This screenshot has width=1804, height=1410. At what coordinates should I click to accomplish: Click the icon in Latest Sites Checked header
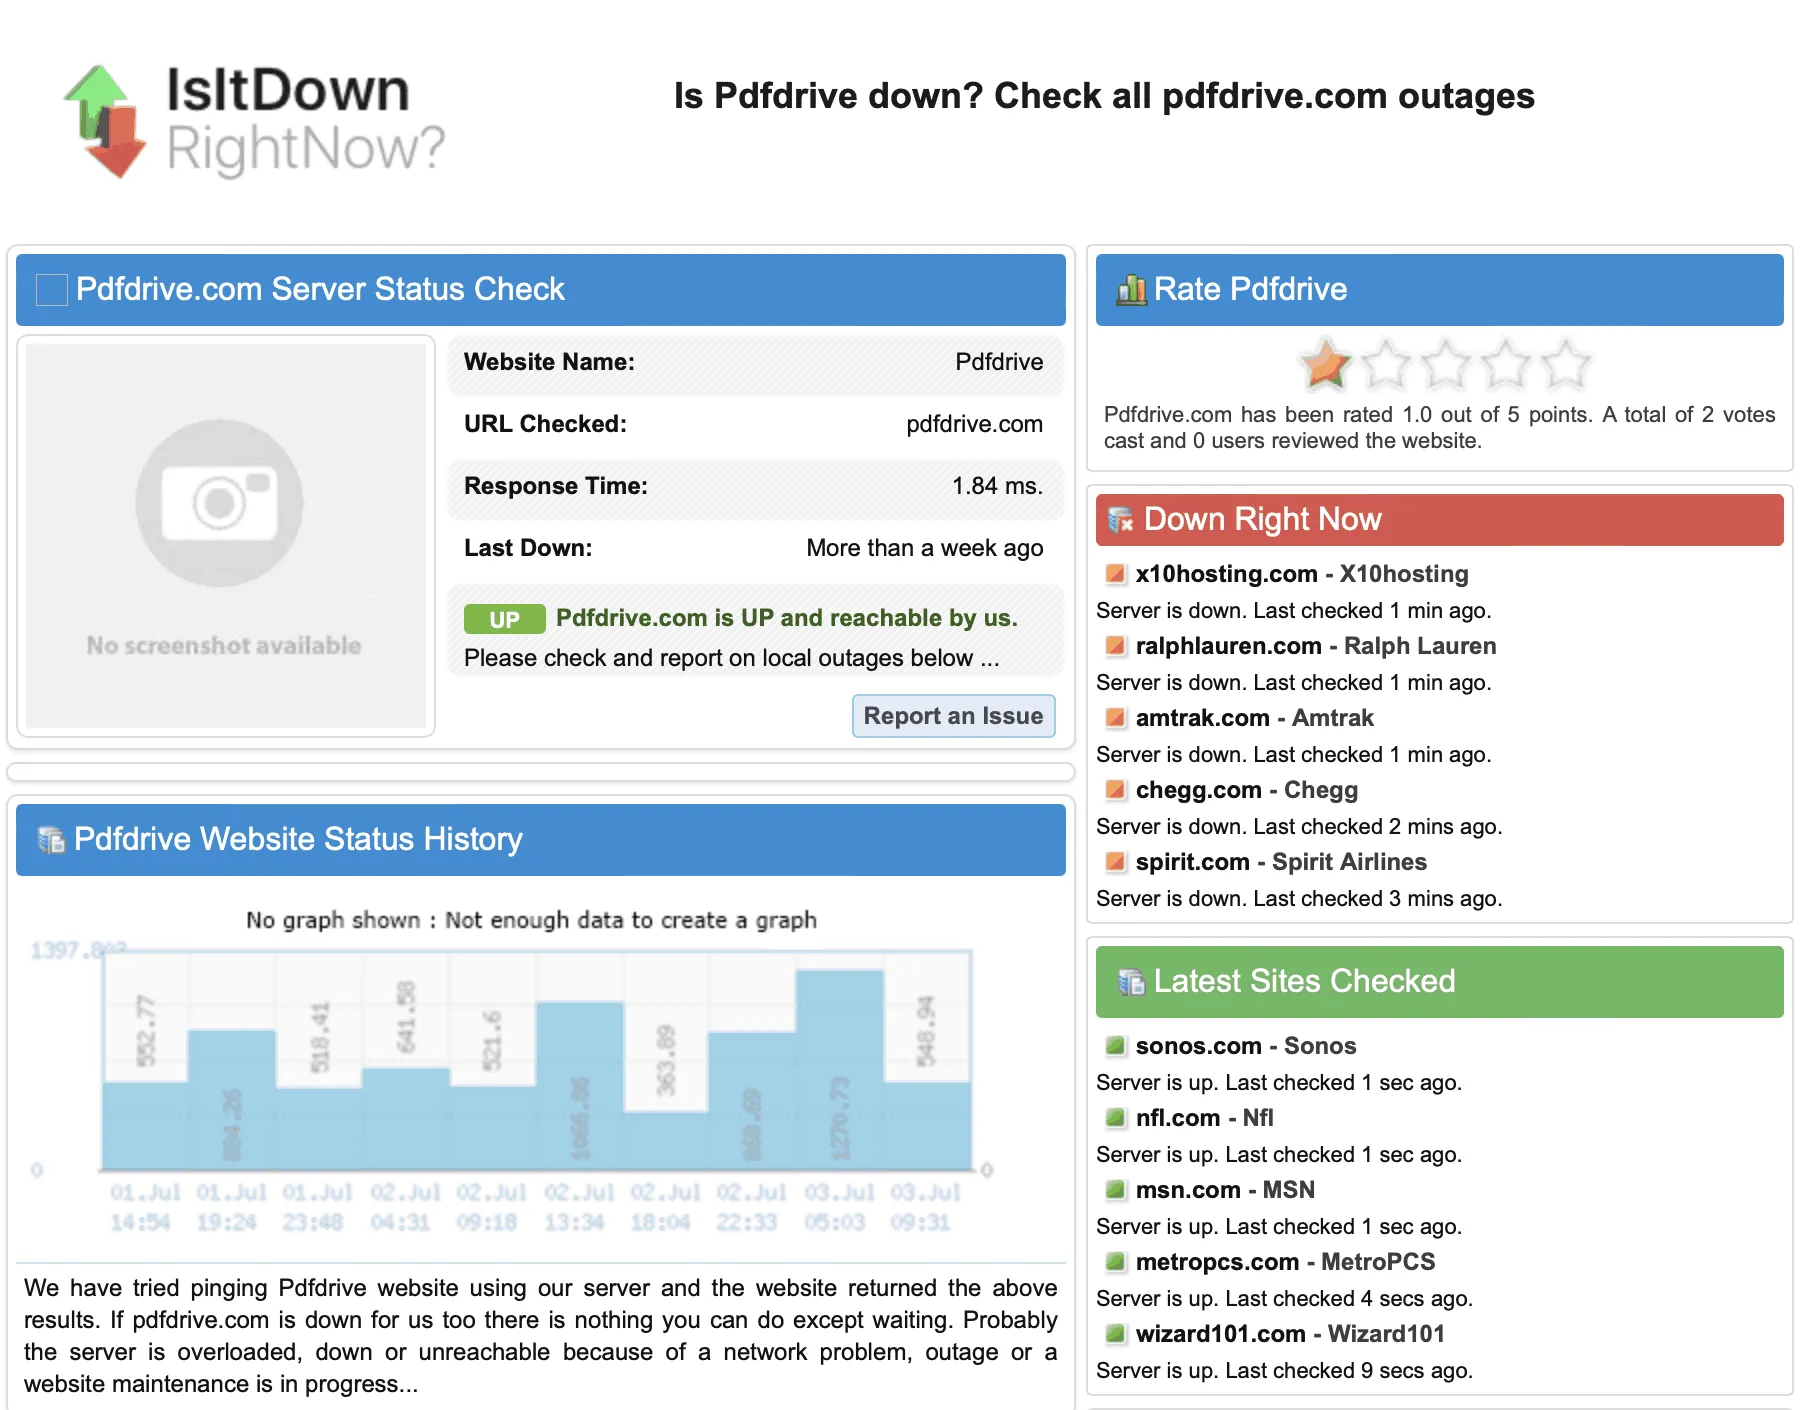click(x=1131, y=981)
